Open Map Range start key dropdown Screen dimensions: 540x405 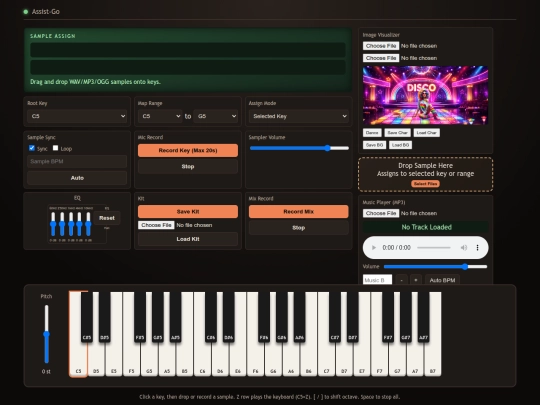(x=160, y=116)
